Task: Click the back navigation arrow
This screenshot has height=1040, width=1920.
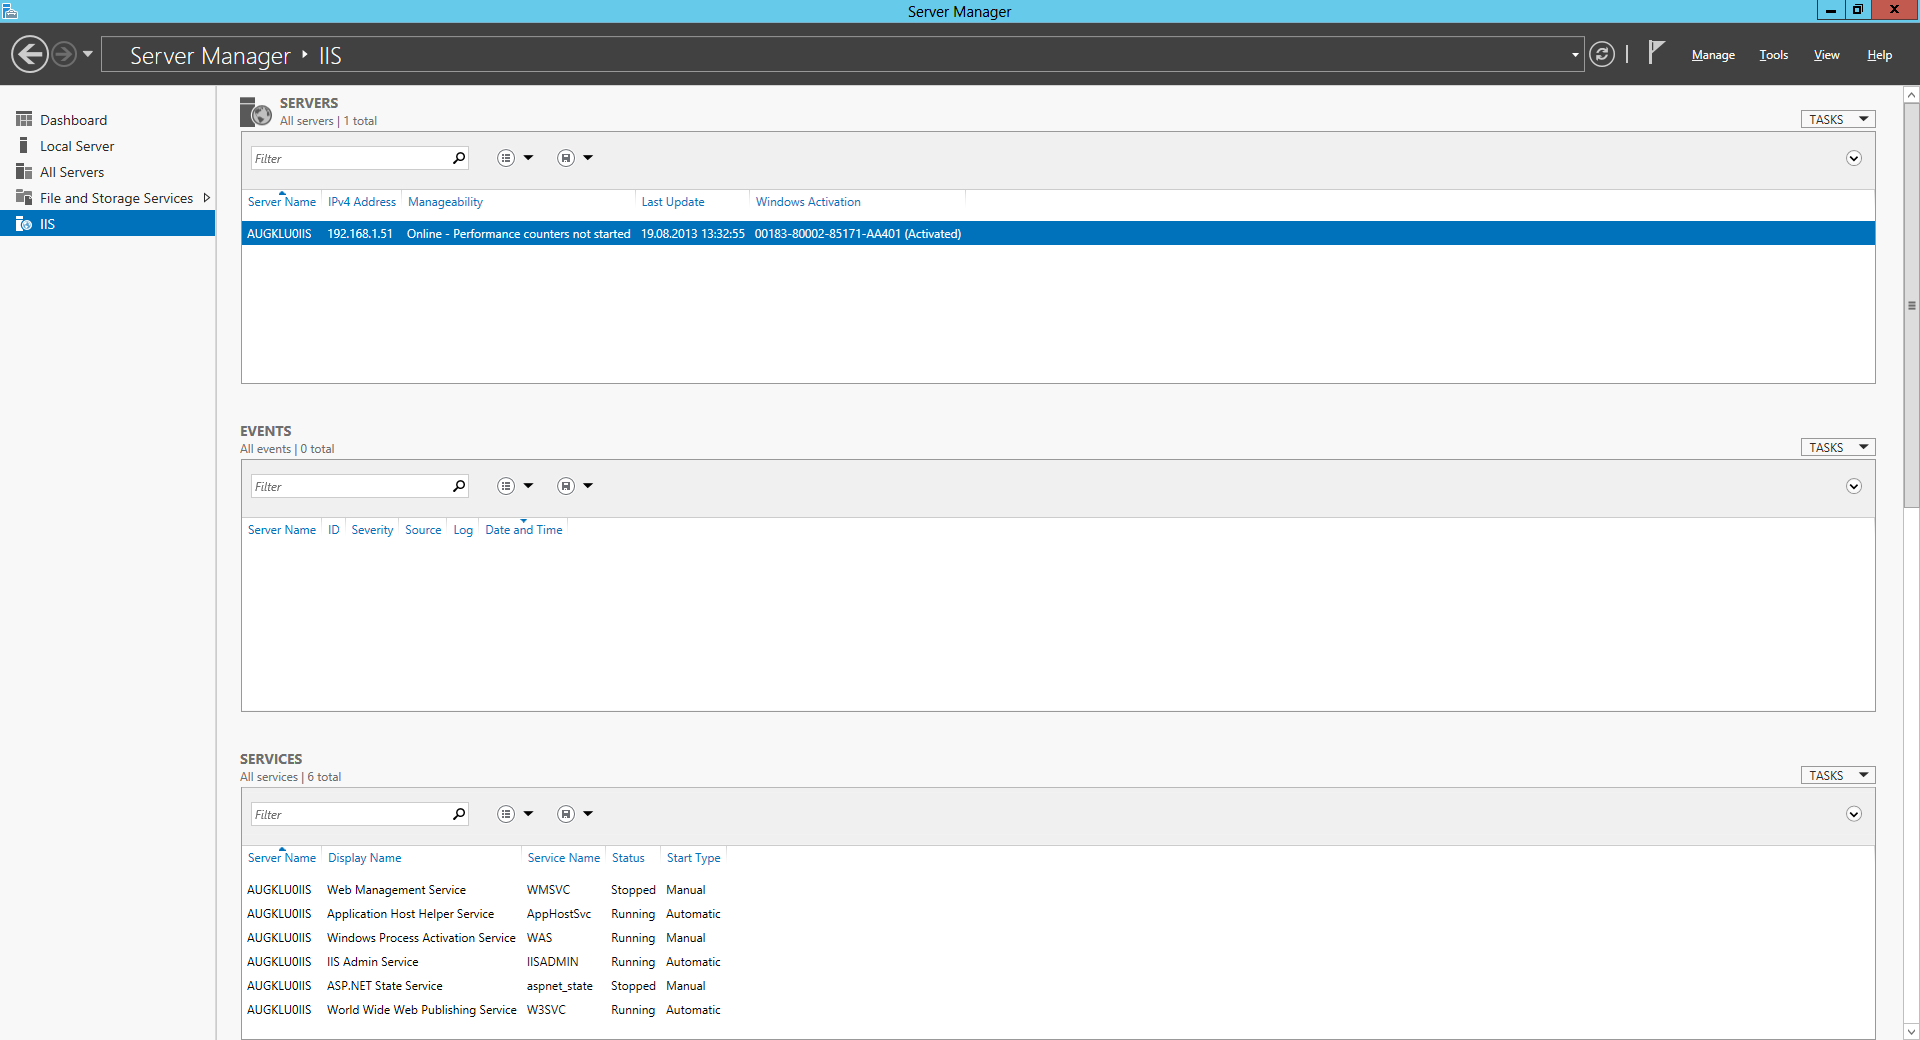Action: (x=30, y=54)
